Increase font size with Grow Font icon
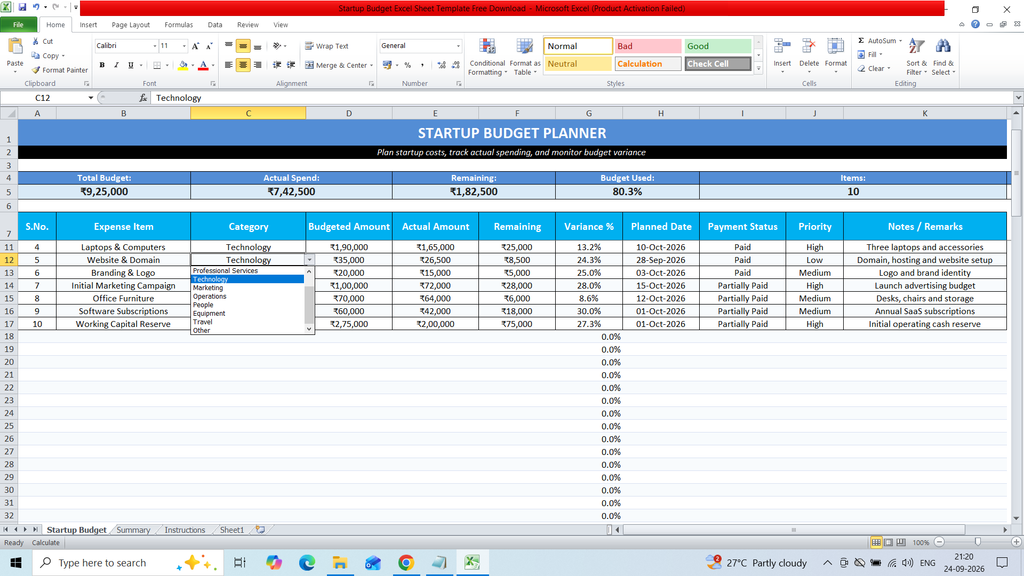1024x576 pixels. (195, 46)
